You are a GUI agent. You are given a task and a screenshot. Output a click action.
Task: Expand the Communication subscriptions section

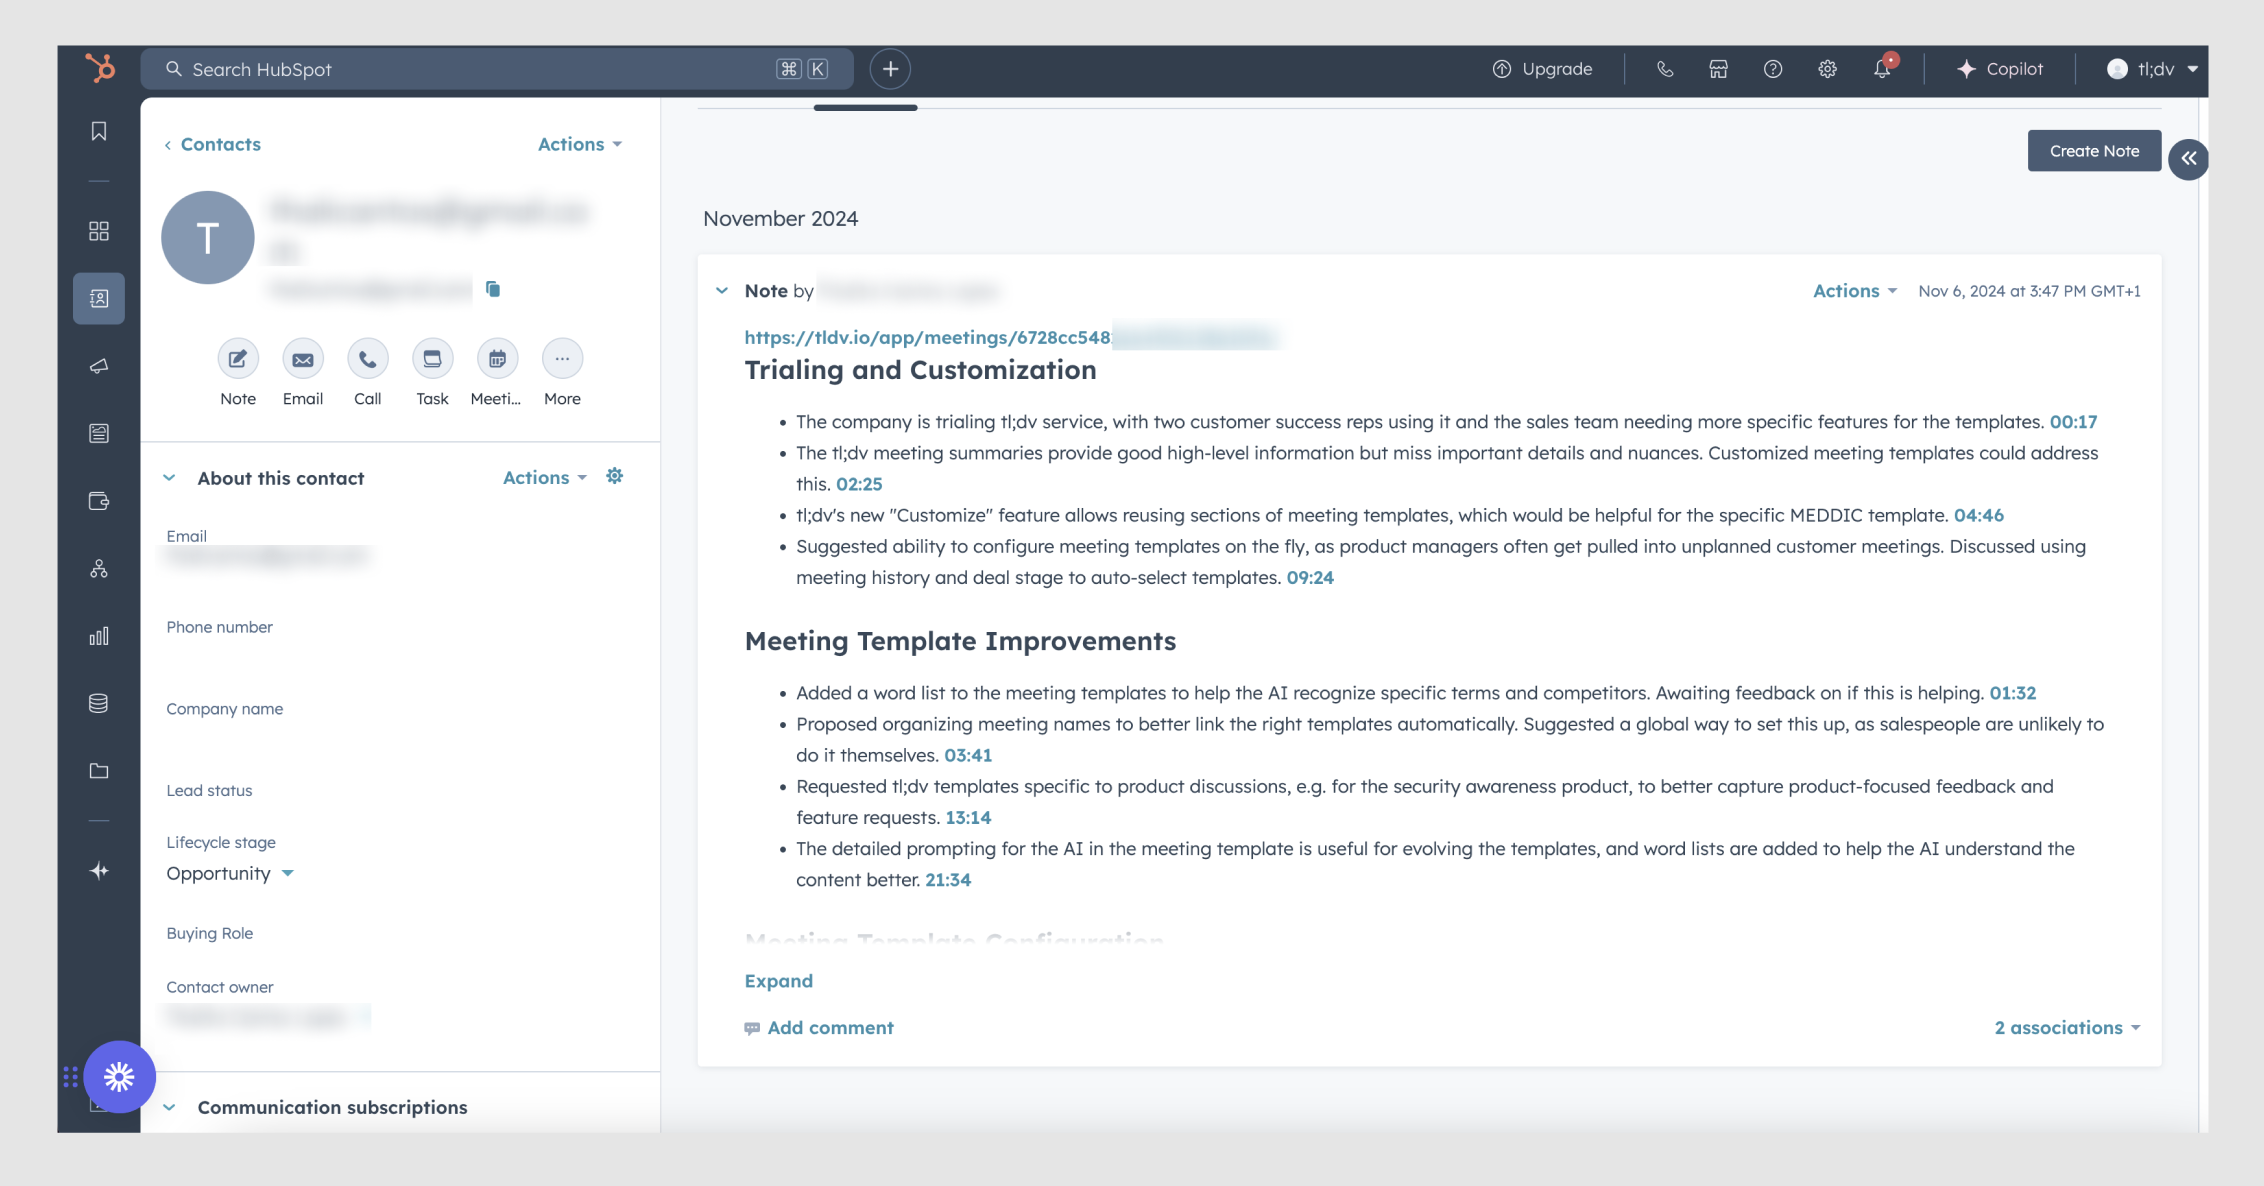click(x=169, y=1107)
